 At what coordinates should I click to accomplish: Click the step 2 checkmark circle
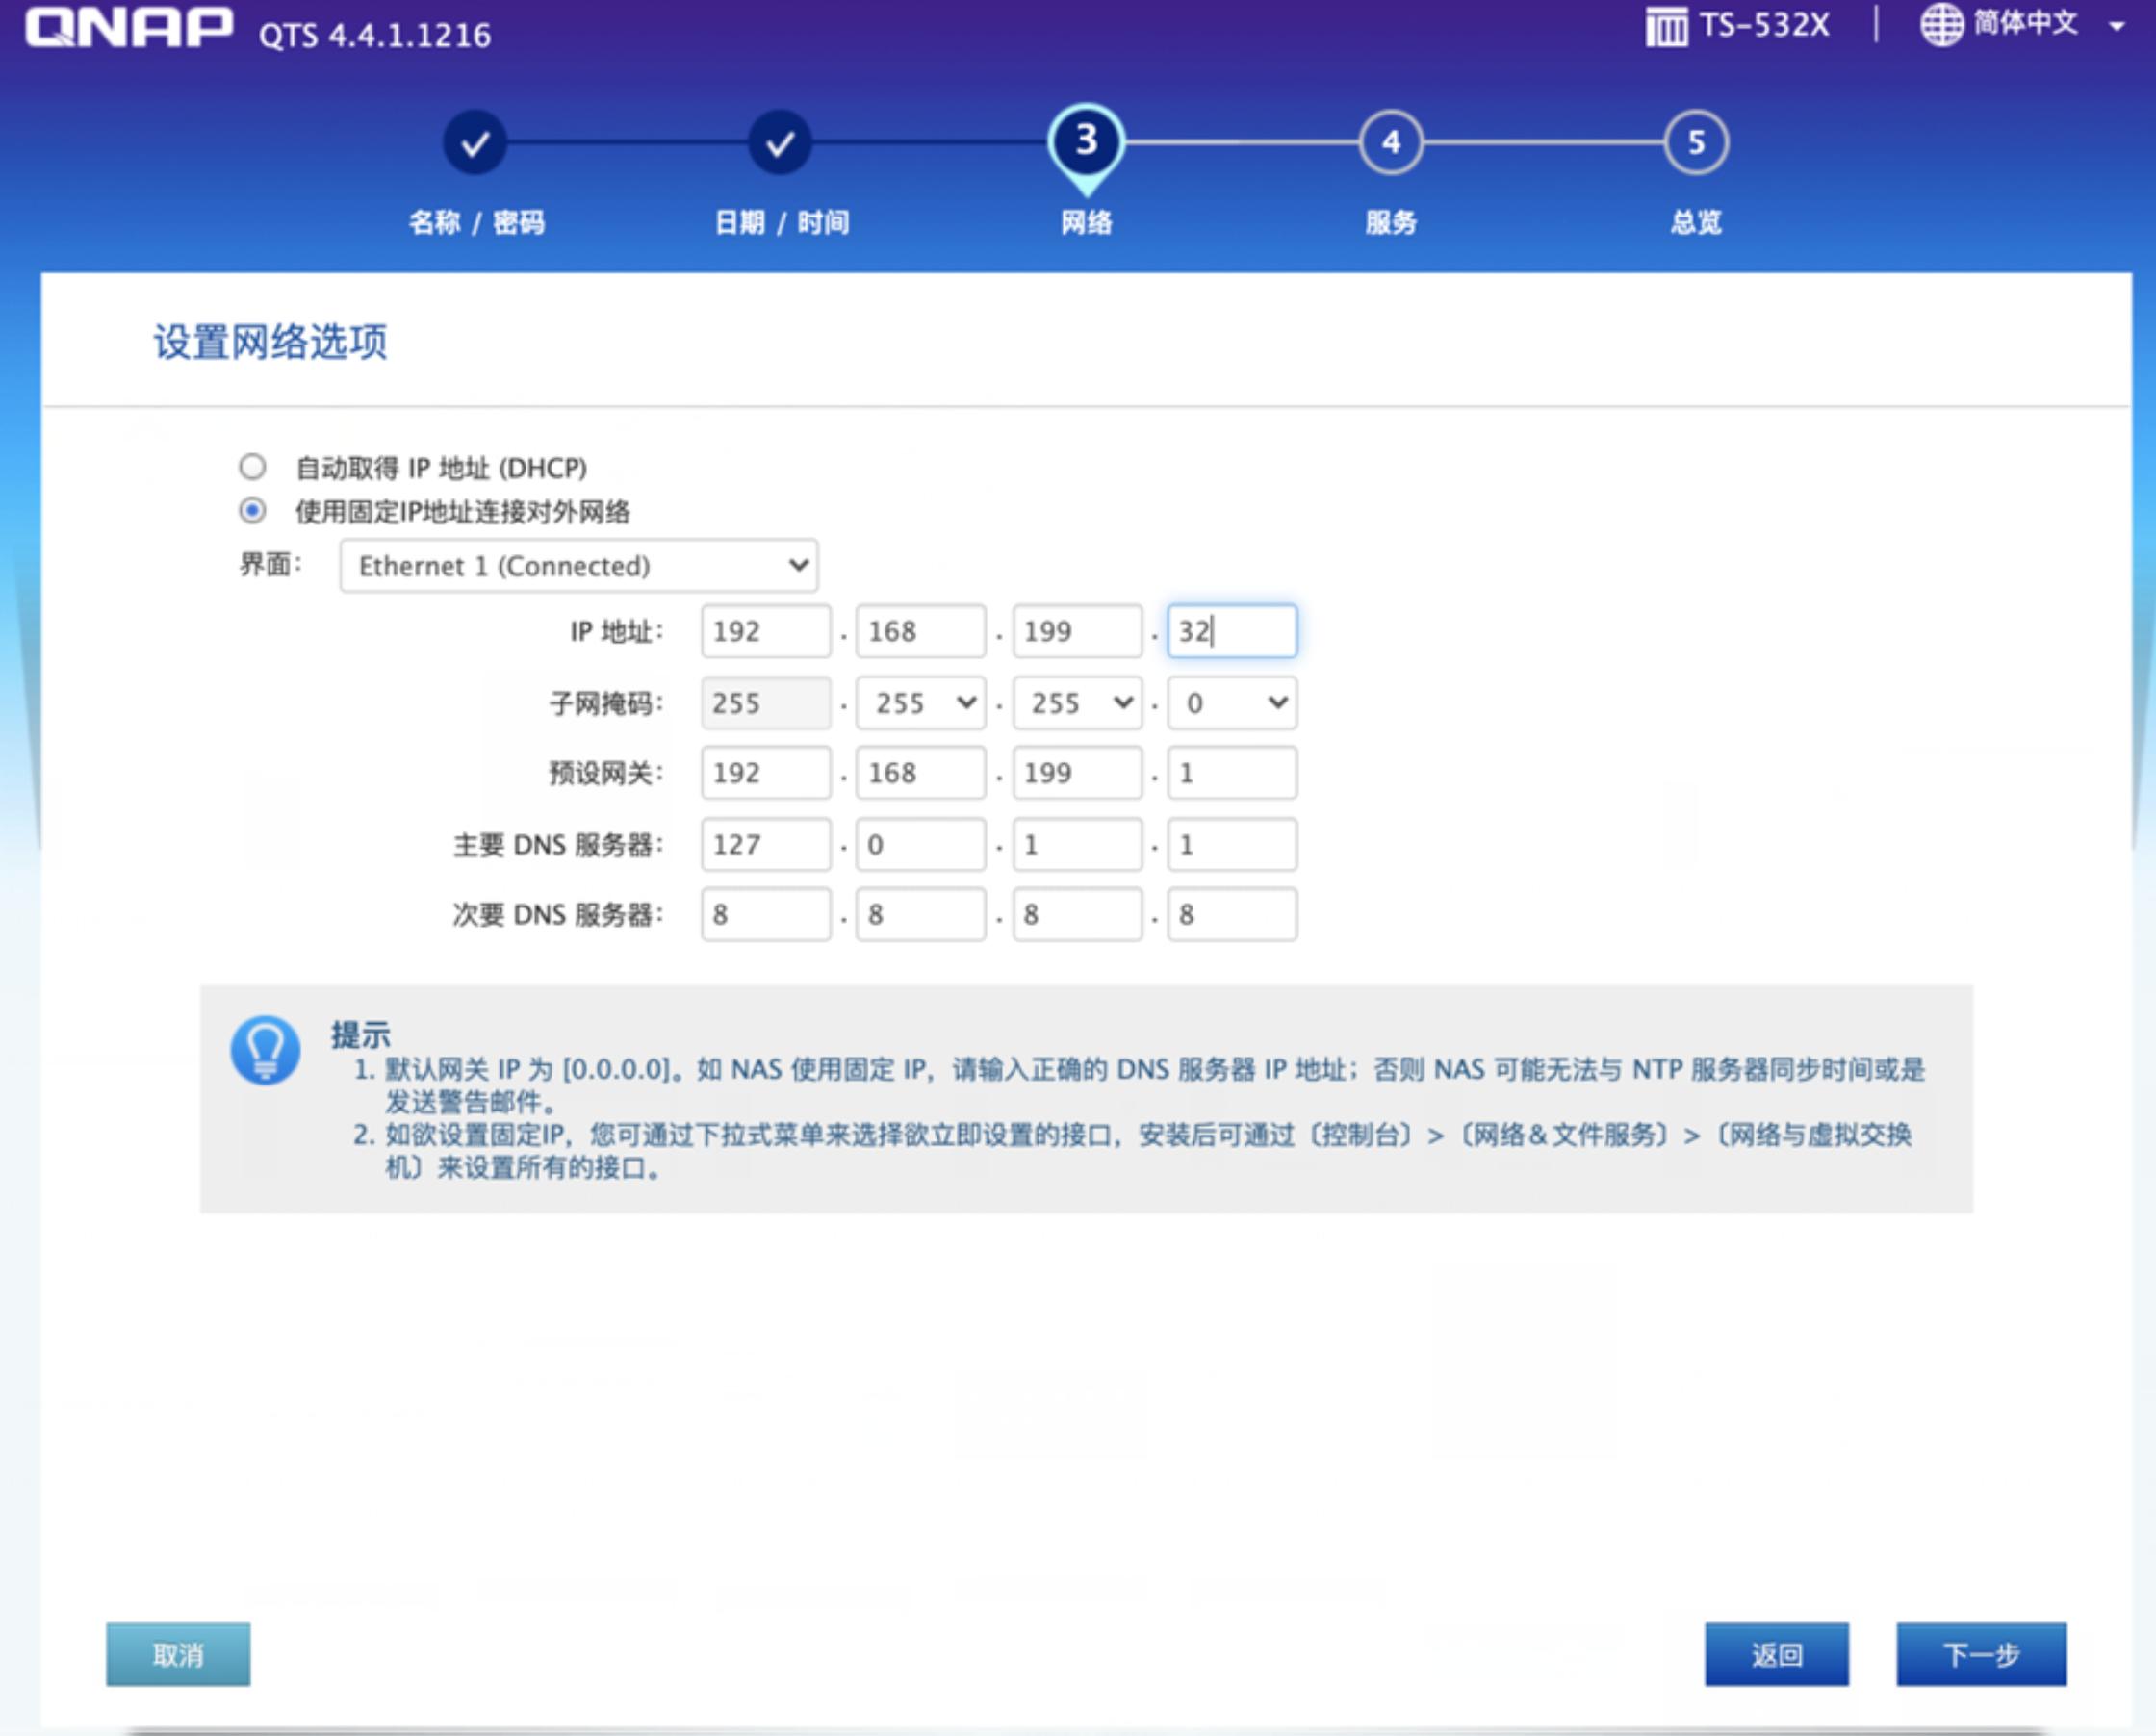(x=780, y=143)
